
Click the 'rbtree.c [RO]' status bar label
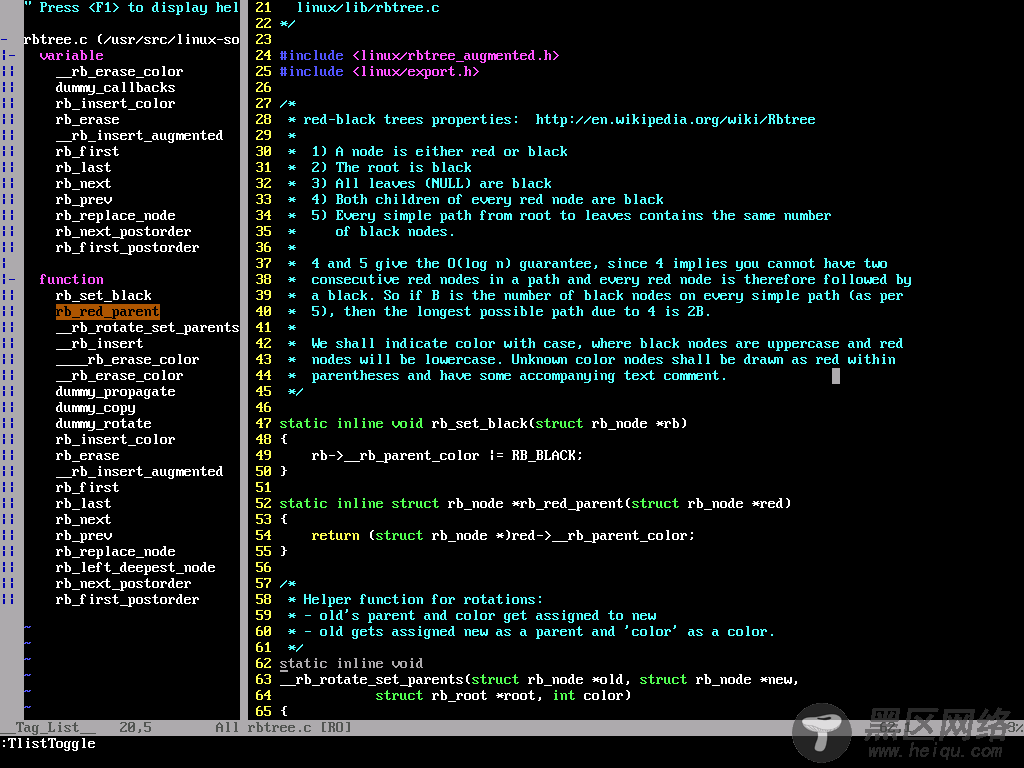pos(299,728)
